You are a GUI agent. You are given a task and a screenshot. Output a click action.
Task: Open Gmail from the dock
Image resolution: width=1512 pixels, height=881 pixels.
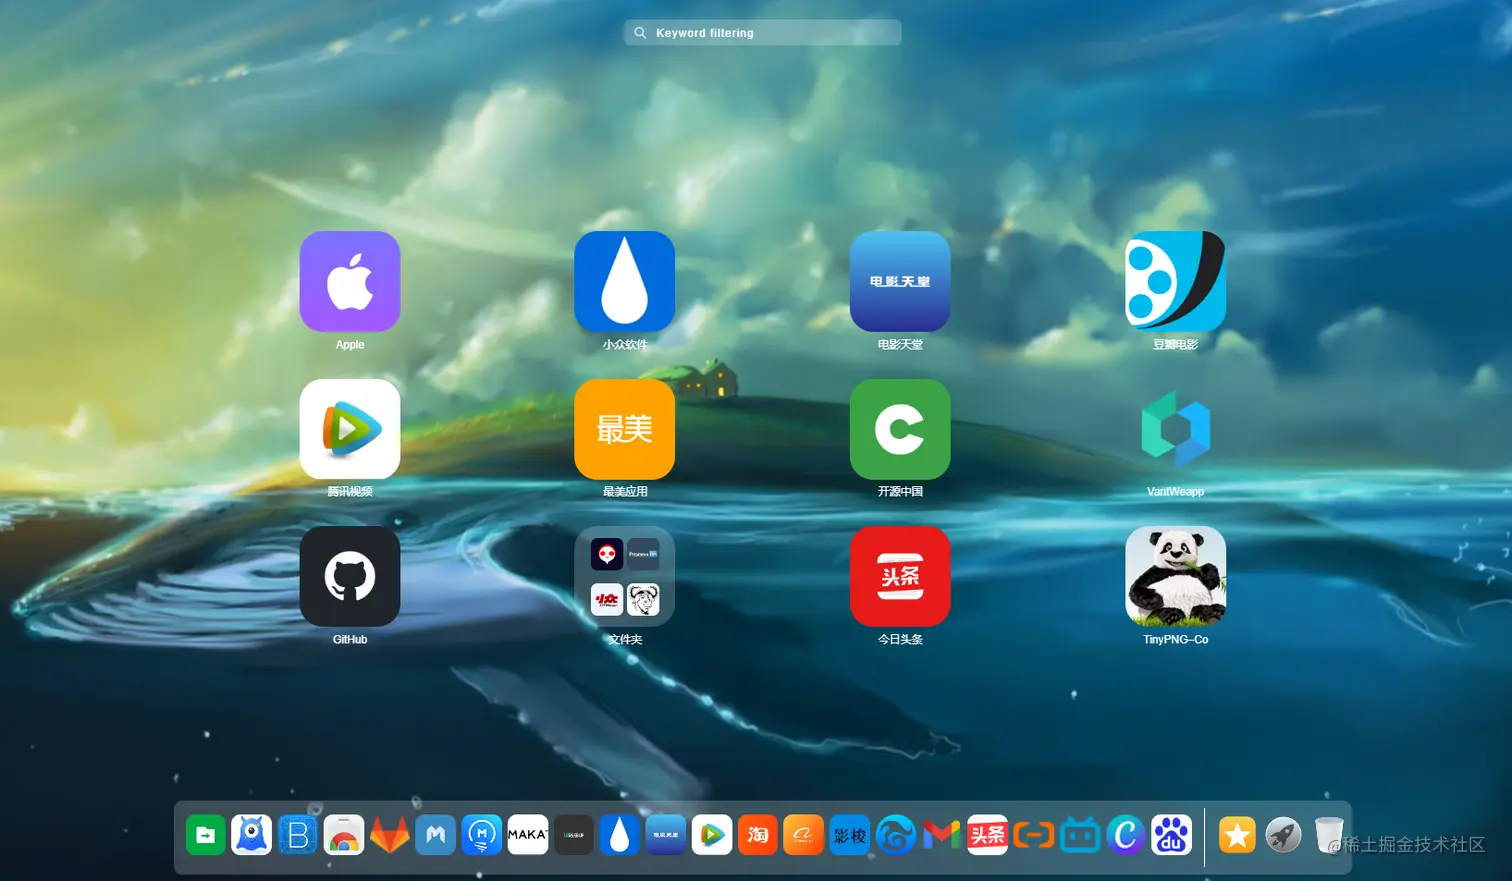click(942, 835)
